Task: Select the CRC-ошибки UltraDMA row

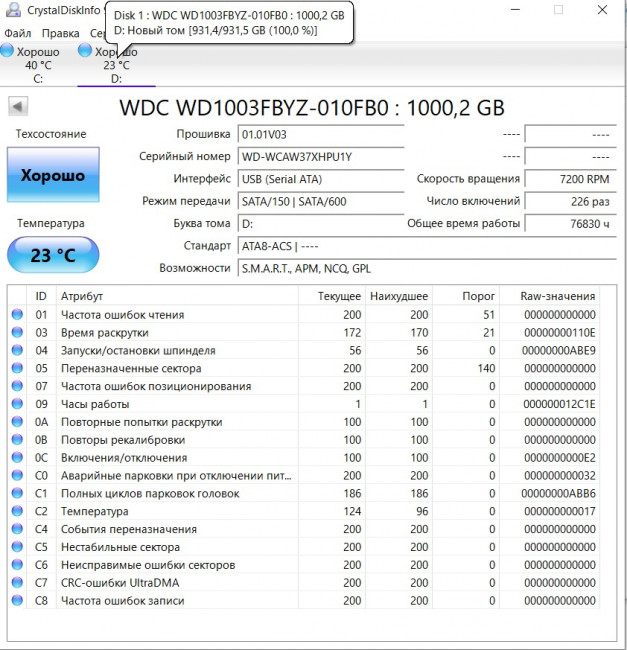Action: tap(303, 582)
